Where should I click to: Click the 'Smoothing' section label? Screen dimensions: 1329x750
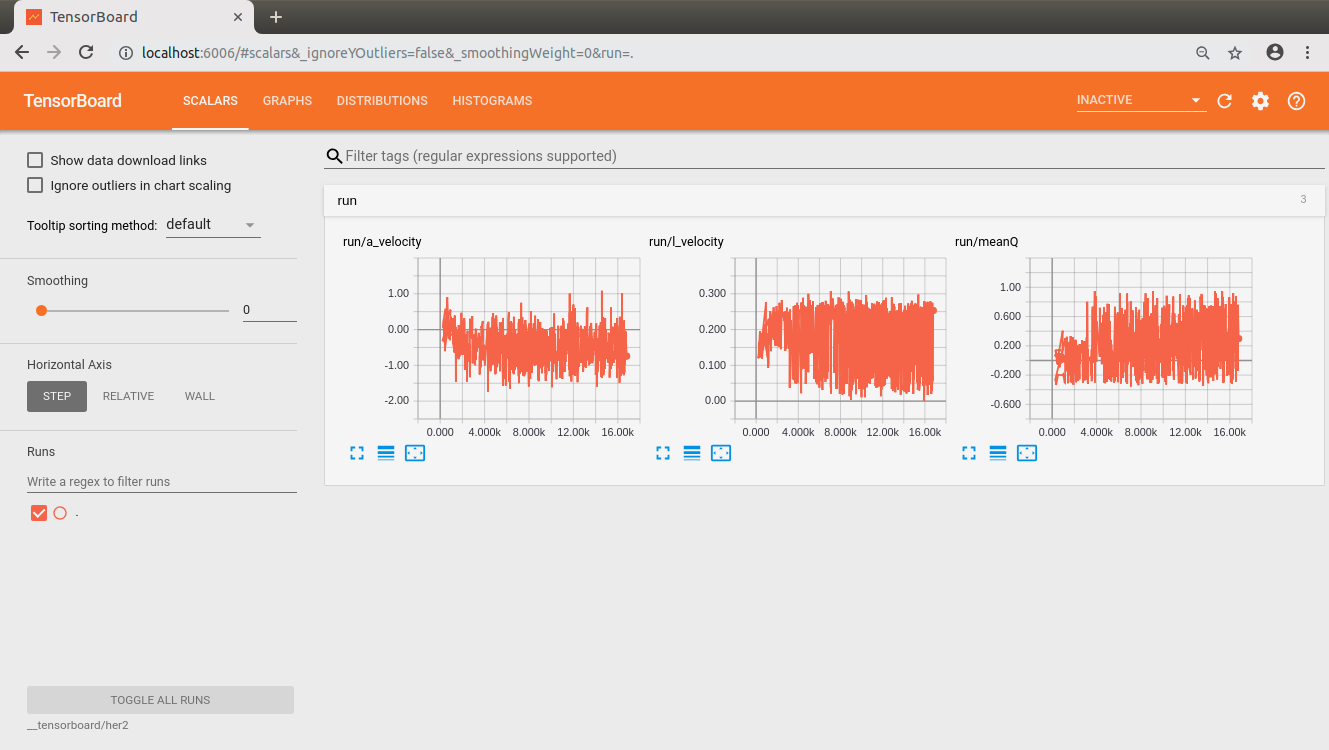pos(57,281)
